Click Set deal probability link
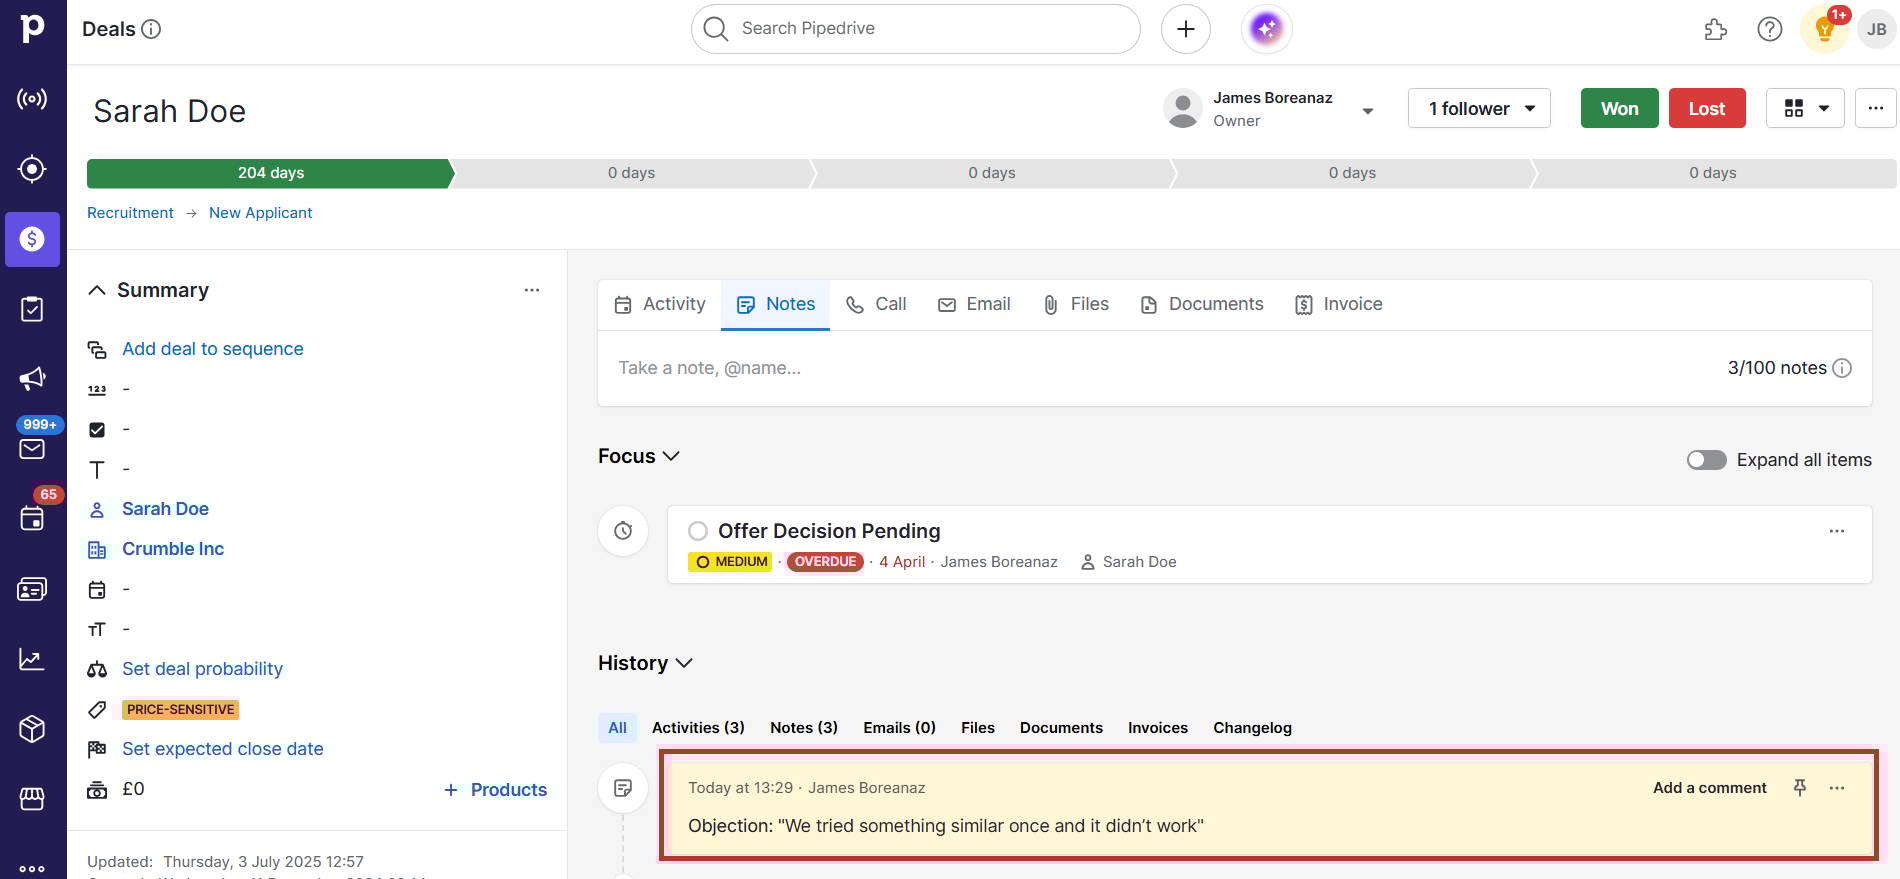The image size is (1900, 879). click(x=202, y=669)
